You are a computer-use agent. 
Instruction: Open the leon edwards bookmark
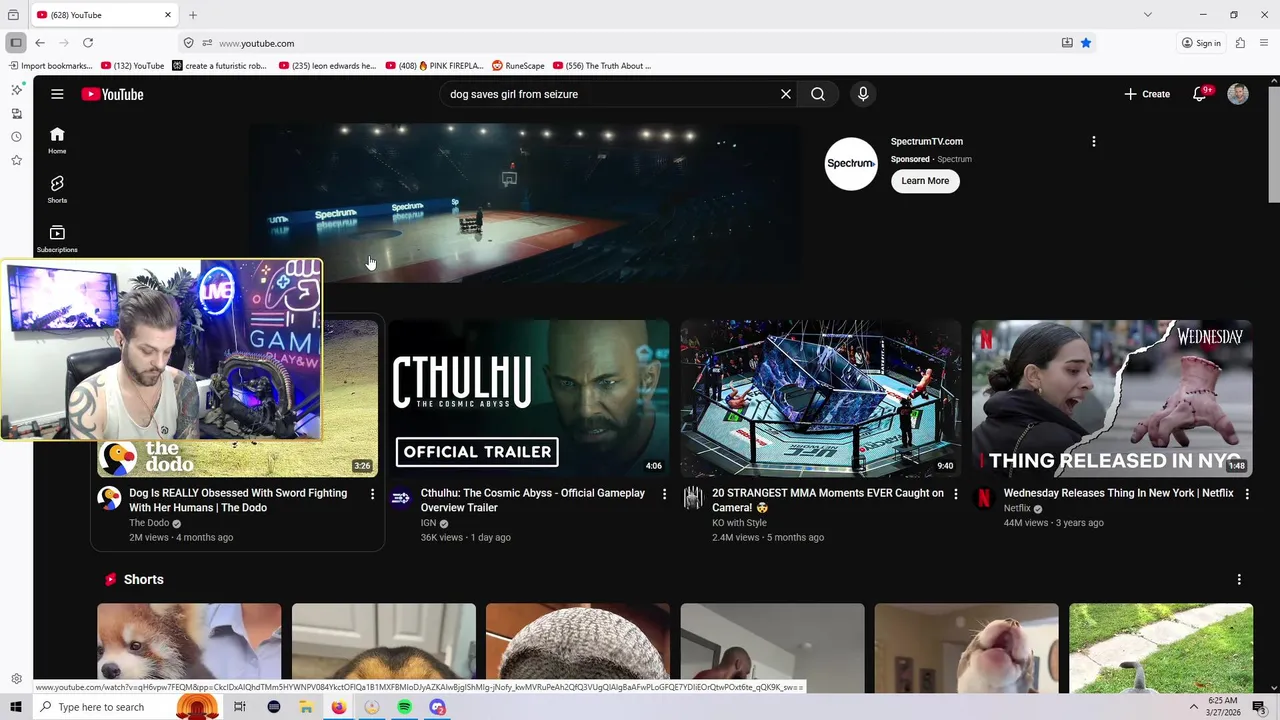[328, 66]
